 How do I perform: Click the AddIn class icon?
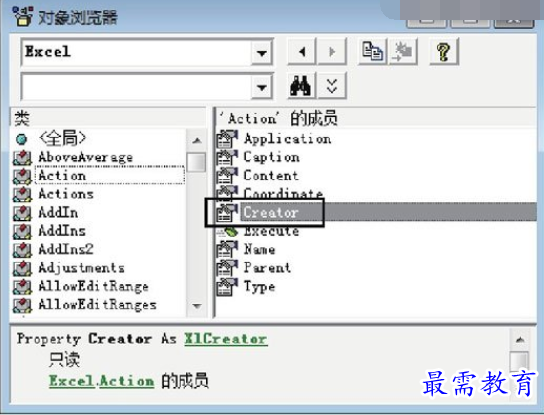(x=22, y=213)
